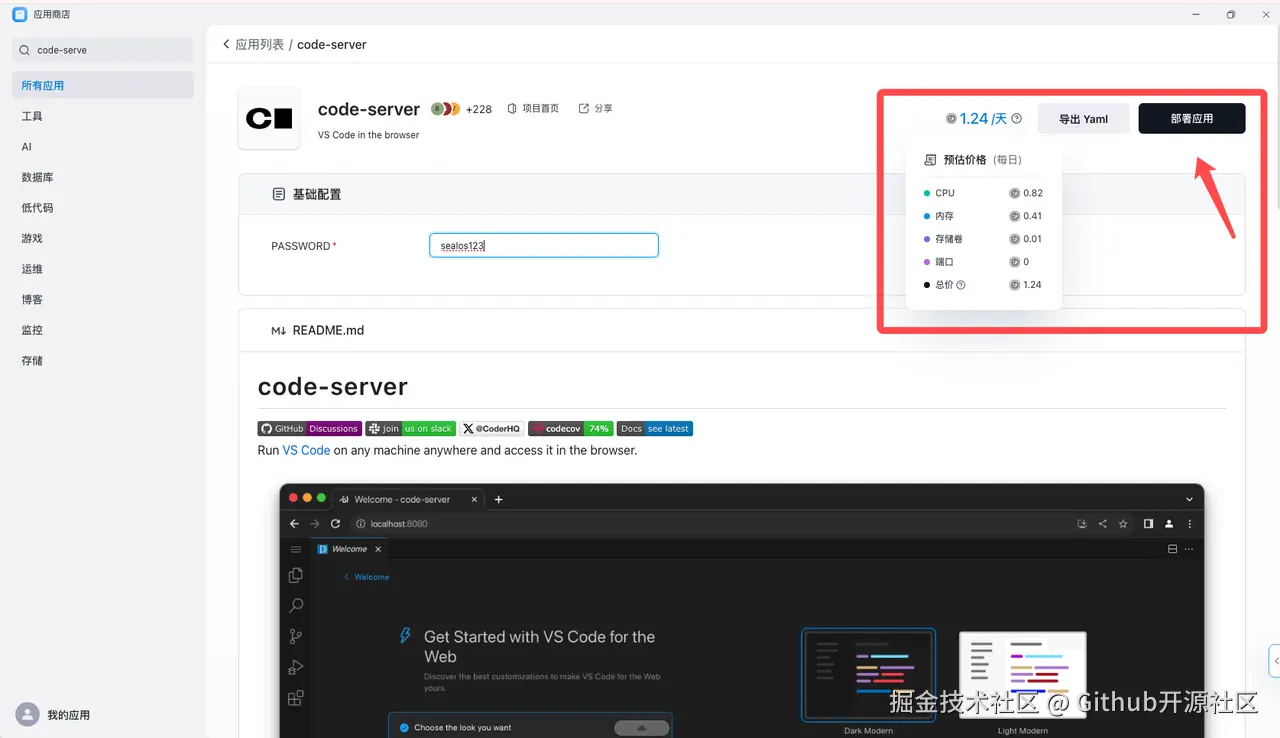The image size is (1280, 738).
Task: Click hamburger menu icon in README screenshot
Action: coord(295,549)
